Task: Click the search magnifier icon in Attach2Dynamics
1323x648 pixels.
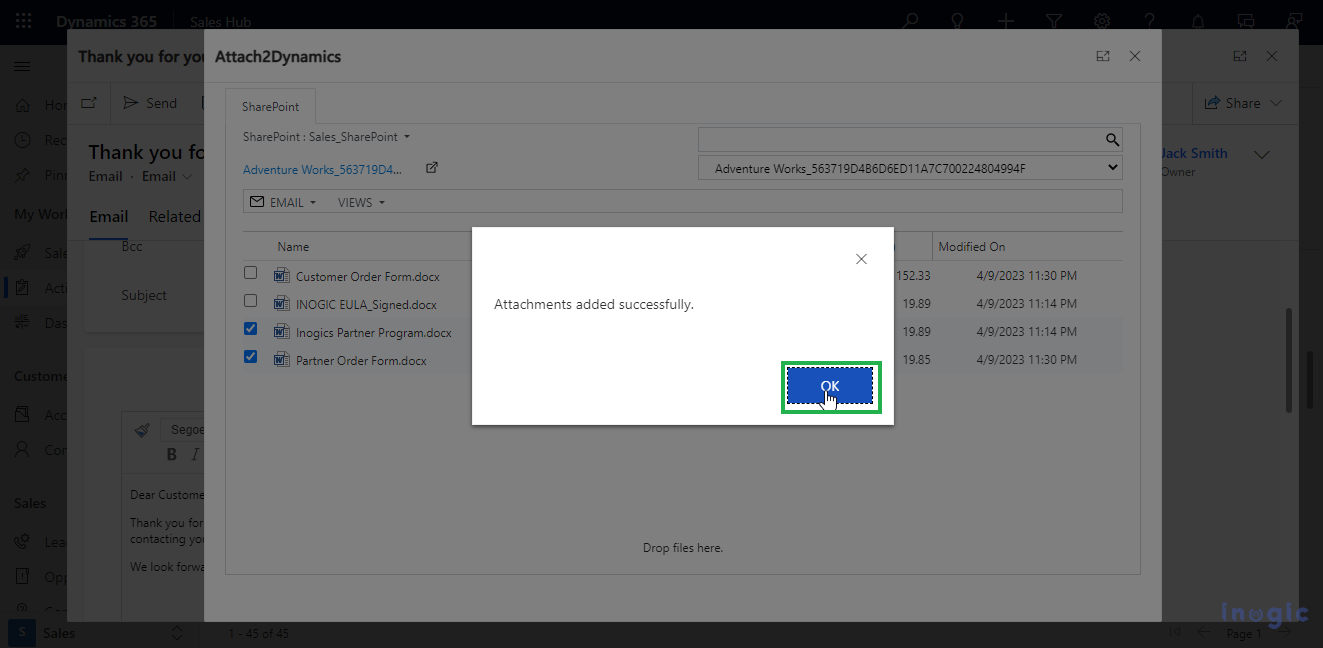Action: [x=1111, y=140]
